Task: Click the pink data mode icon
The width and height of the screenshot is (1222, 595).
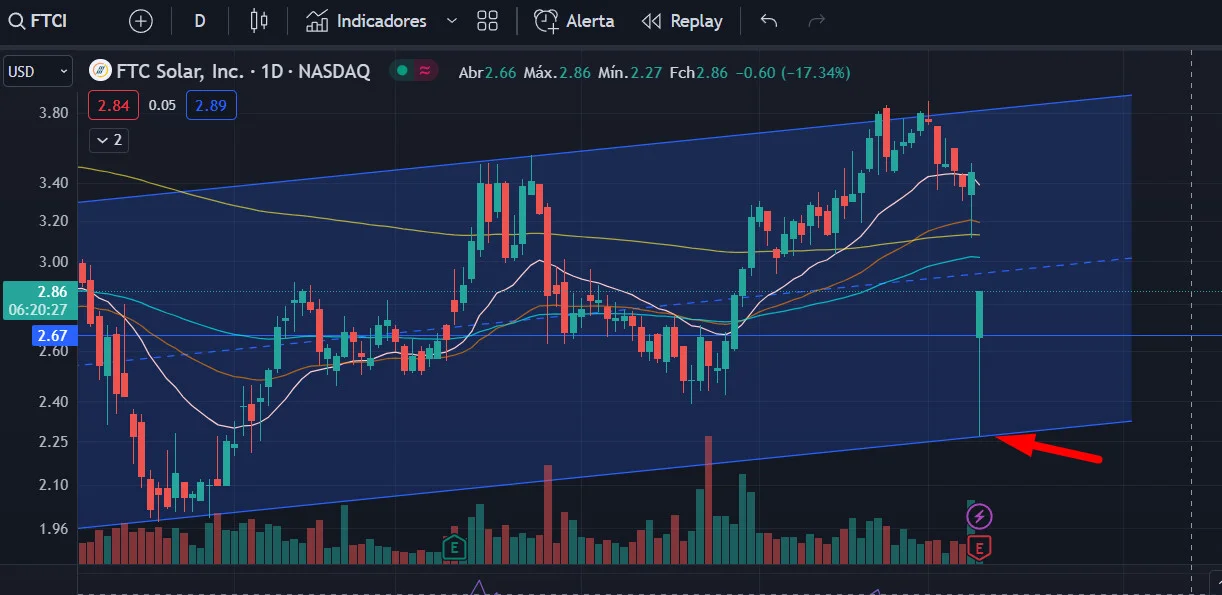Action: (x=426, y=71)
